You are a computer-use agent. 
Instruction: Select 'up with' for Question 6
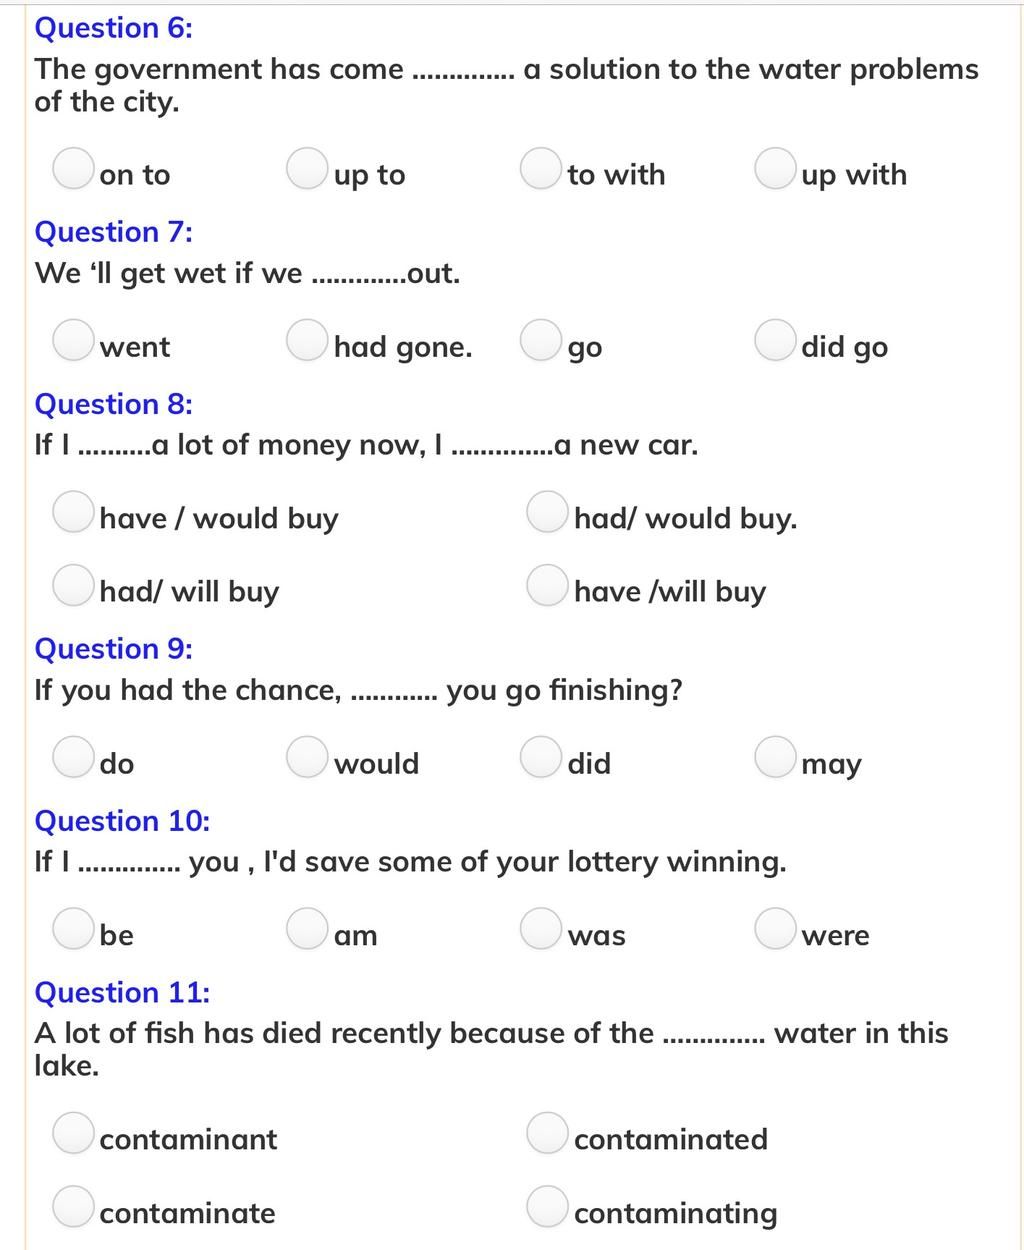(x=775, y=168)
